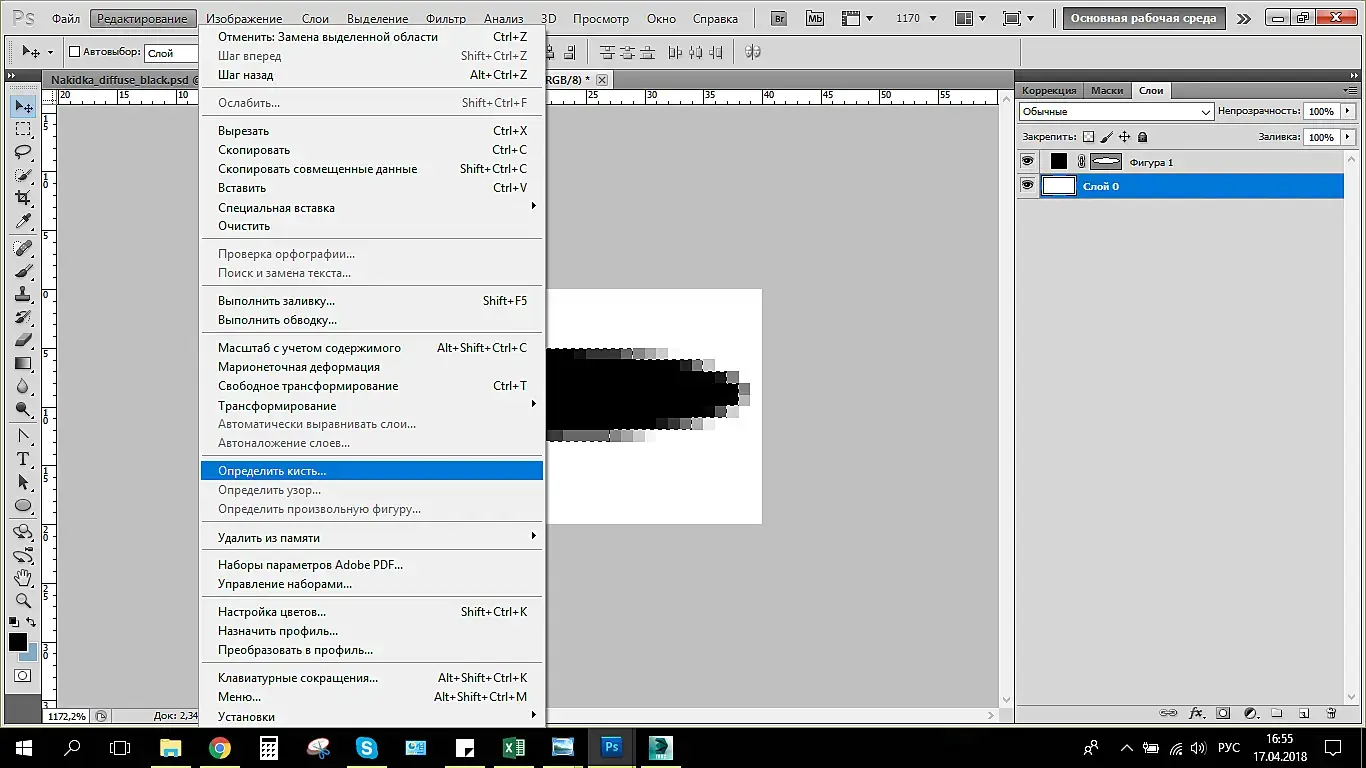The height and width of the screenshot is (768, 1366).
Task: Toggle lock transparent pixels
Action: coord(1089,137)
